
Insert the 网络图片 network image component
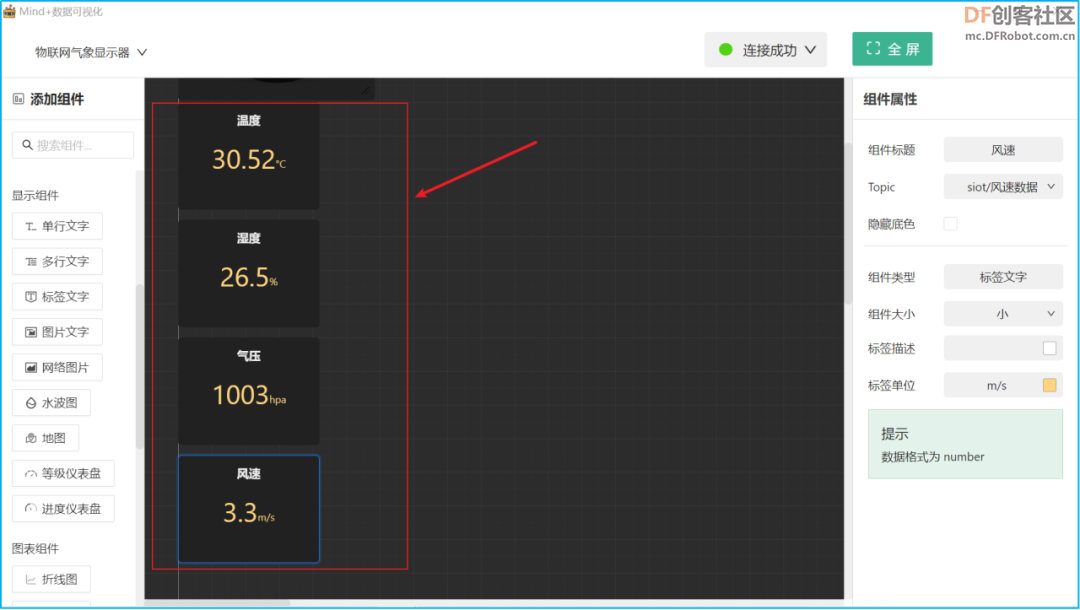[x=57, y=368]
